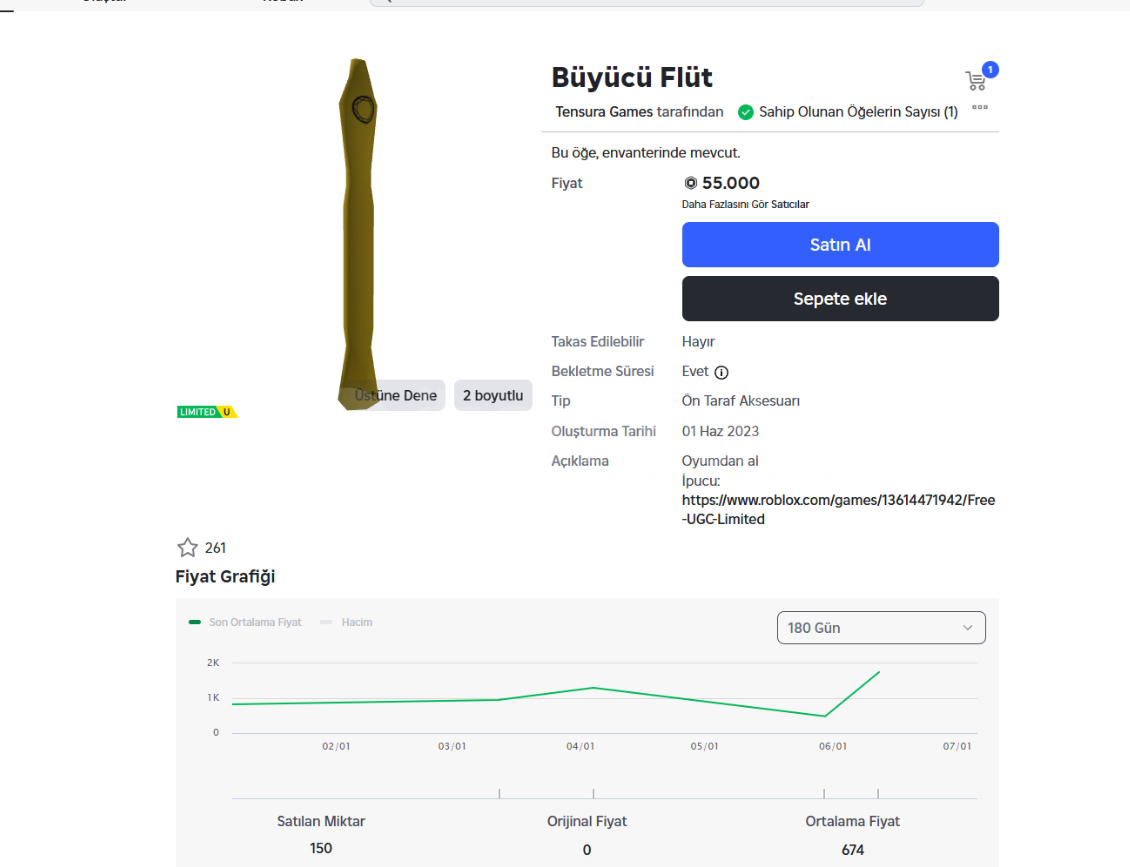1130x867 pixels.
Task: Click the cart badge showing 1
Action: [x=990, y=69]
